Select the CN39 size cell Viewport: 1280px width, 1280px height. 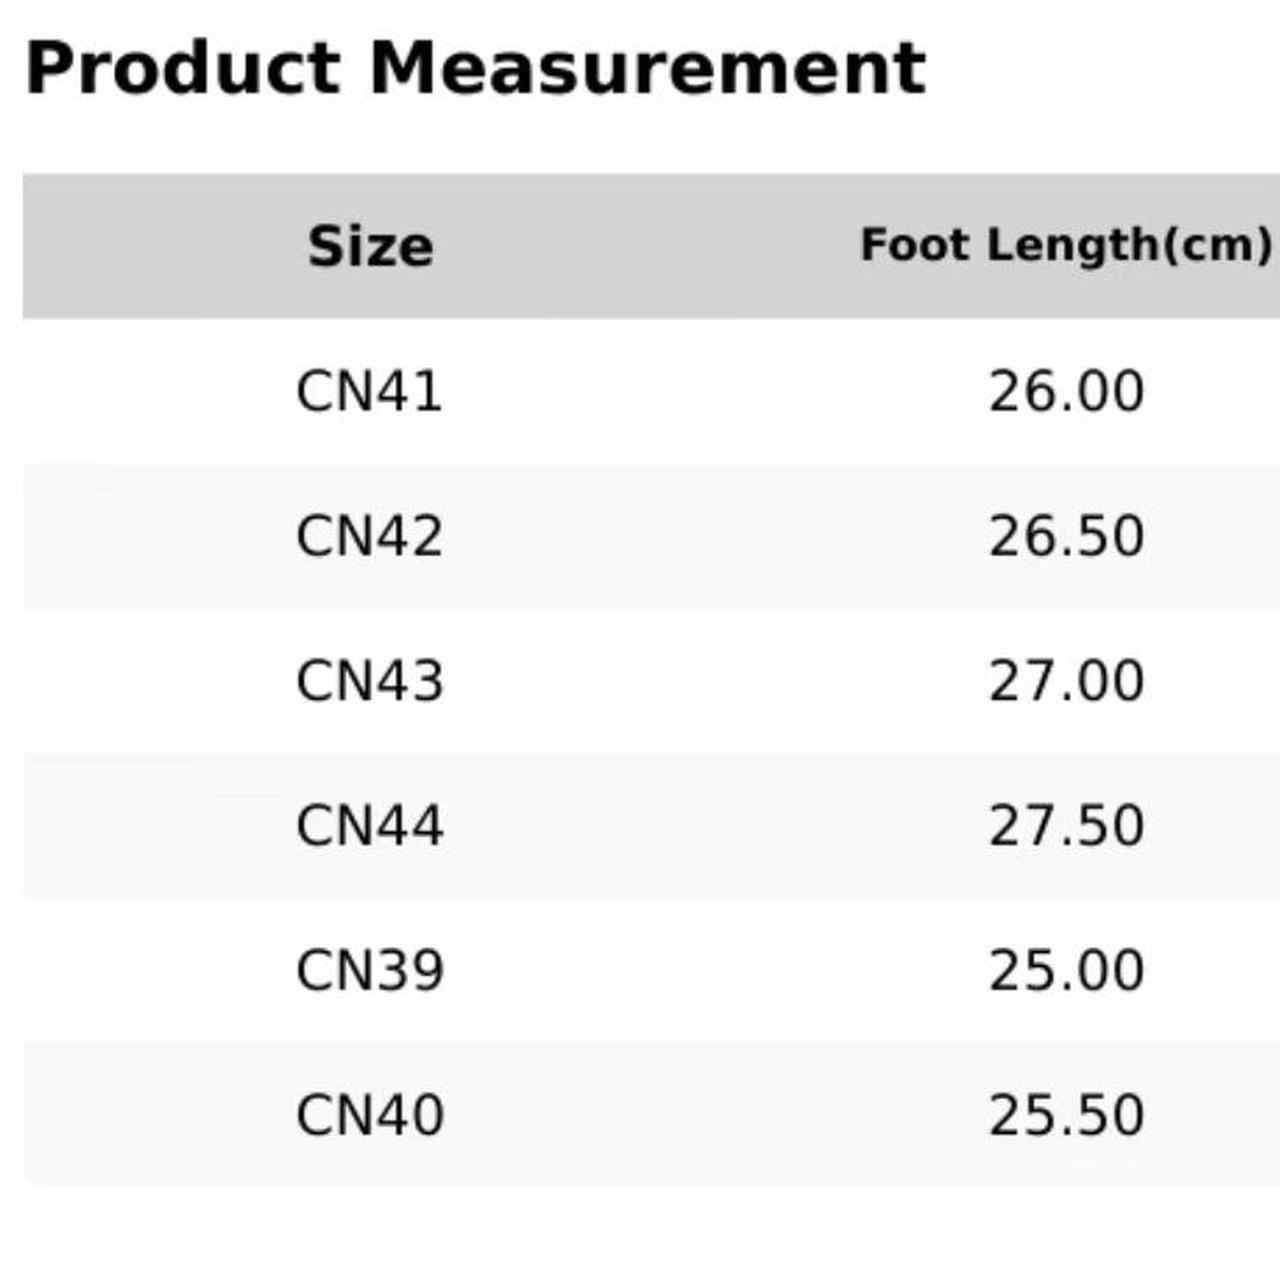click(369, 971)
